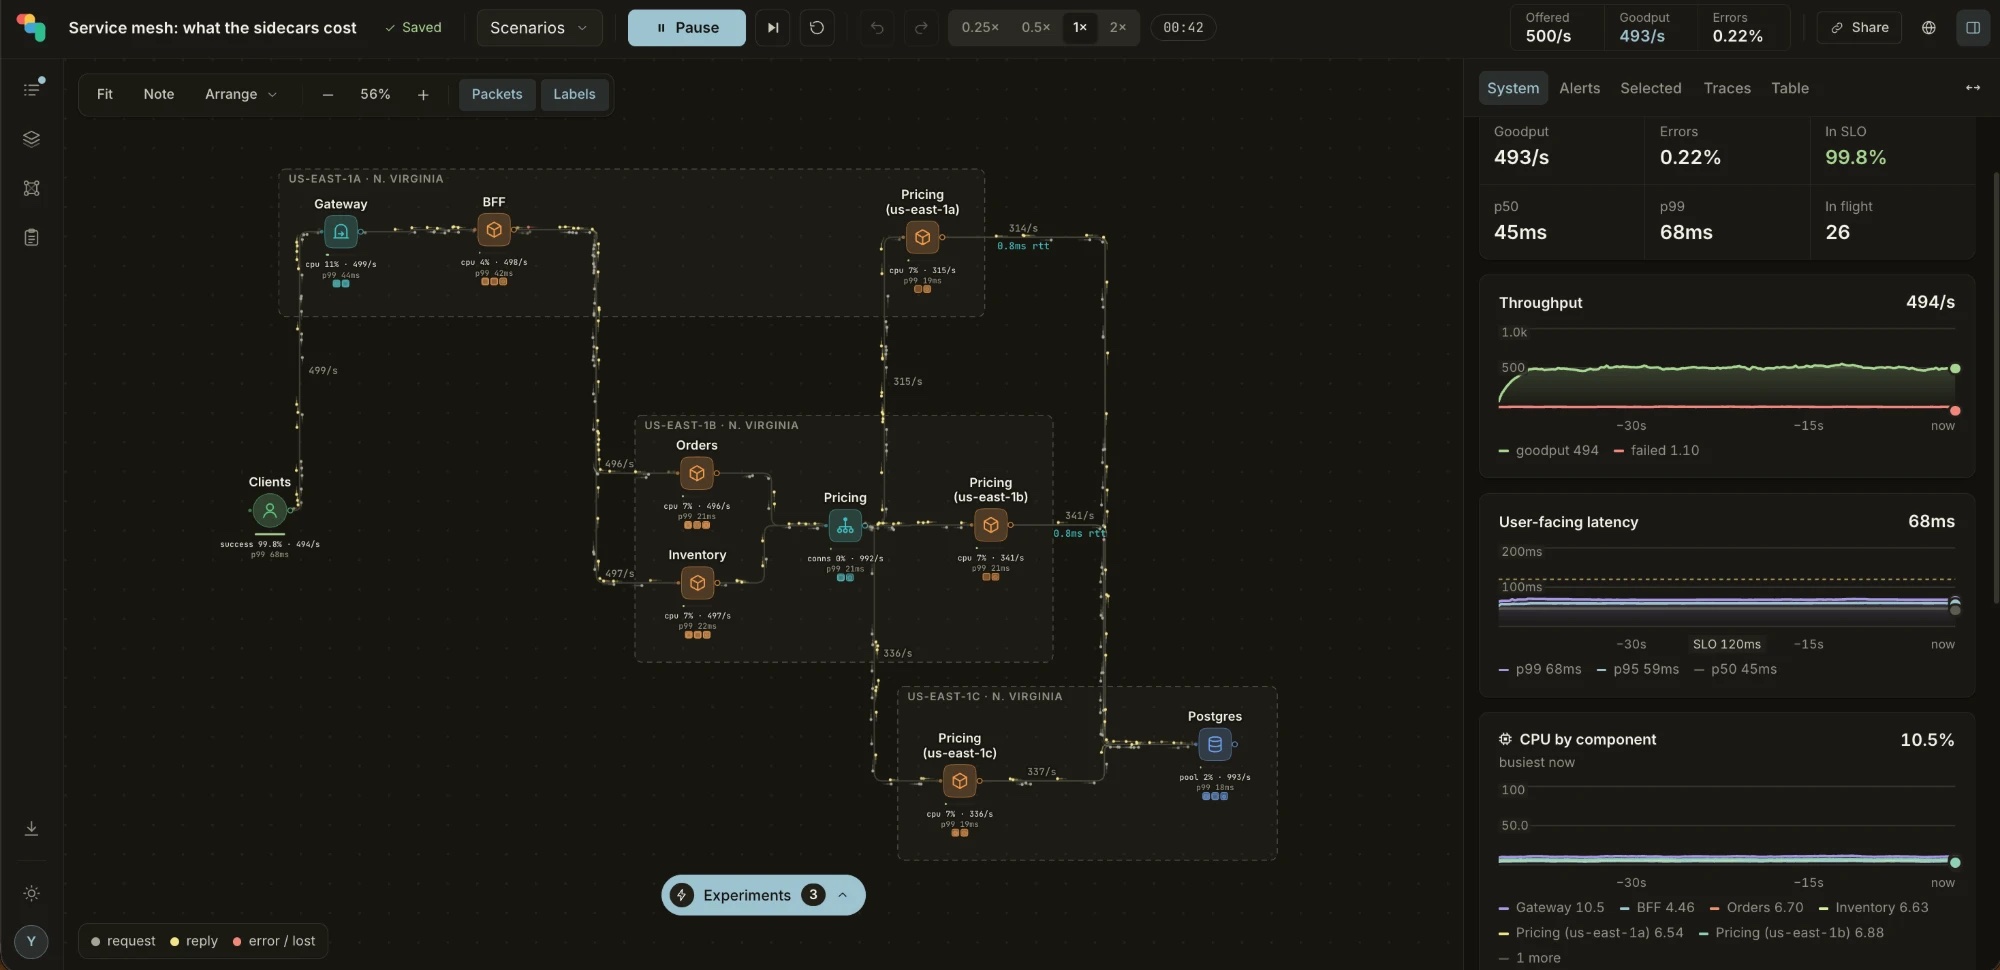
Task: Click the step-forward playback icon
Action: pos(772,28)
